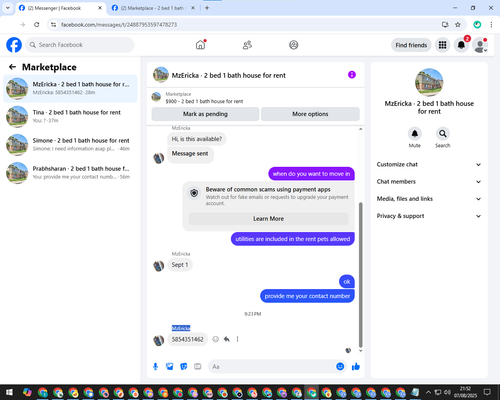The height and width of the screenshot is (400, 500).
Task: Open a new browser tab
Action: [207, 8]
